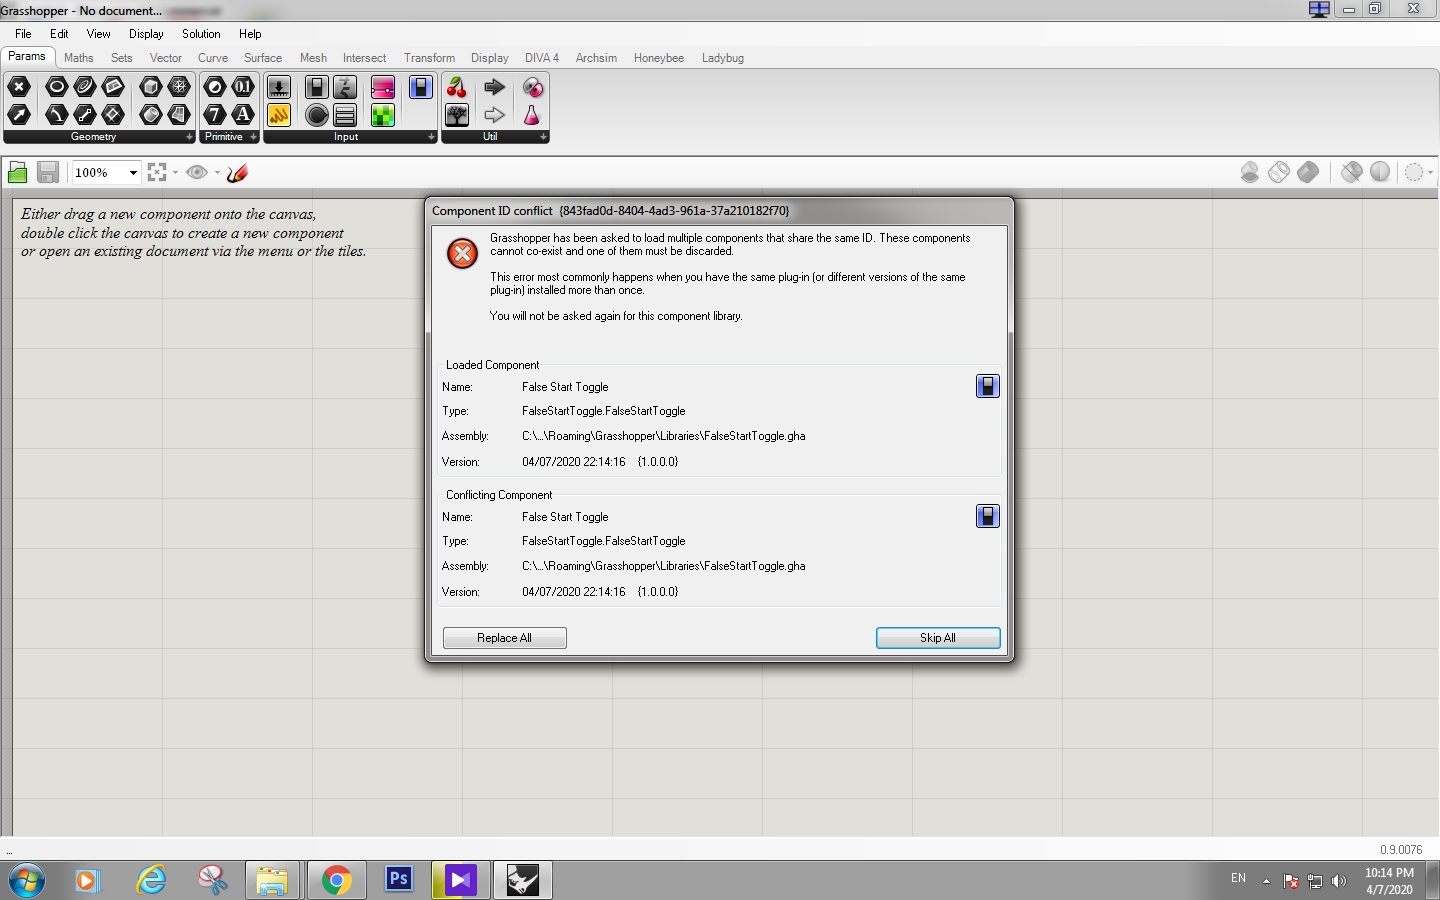Activate the red sketch pencil tool

(238, 173)
